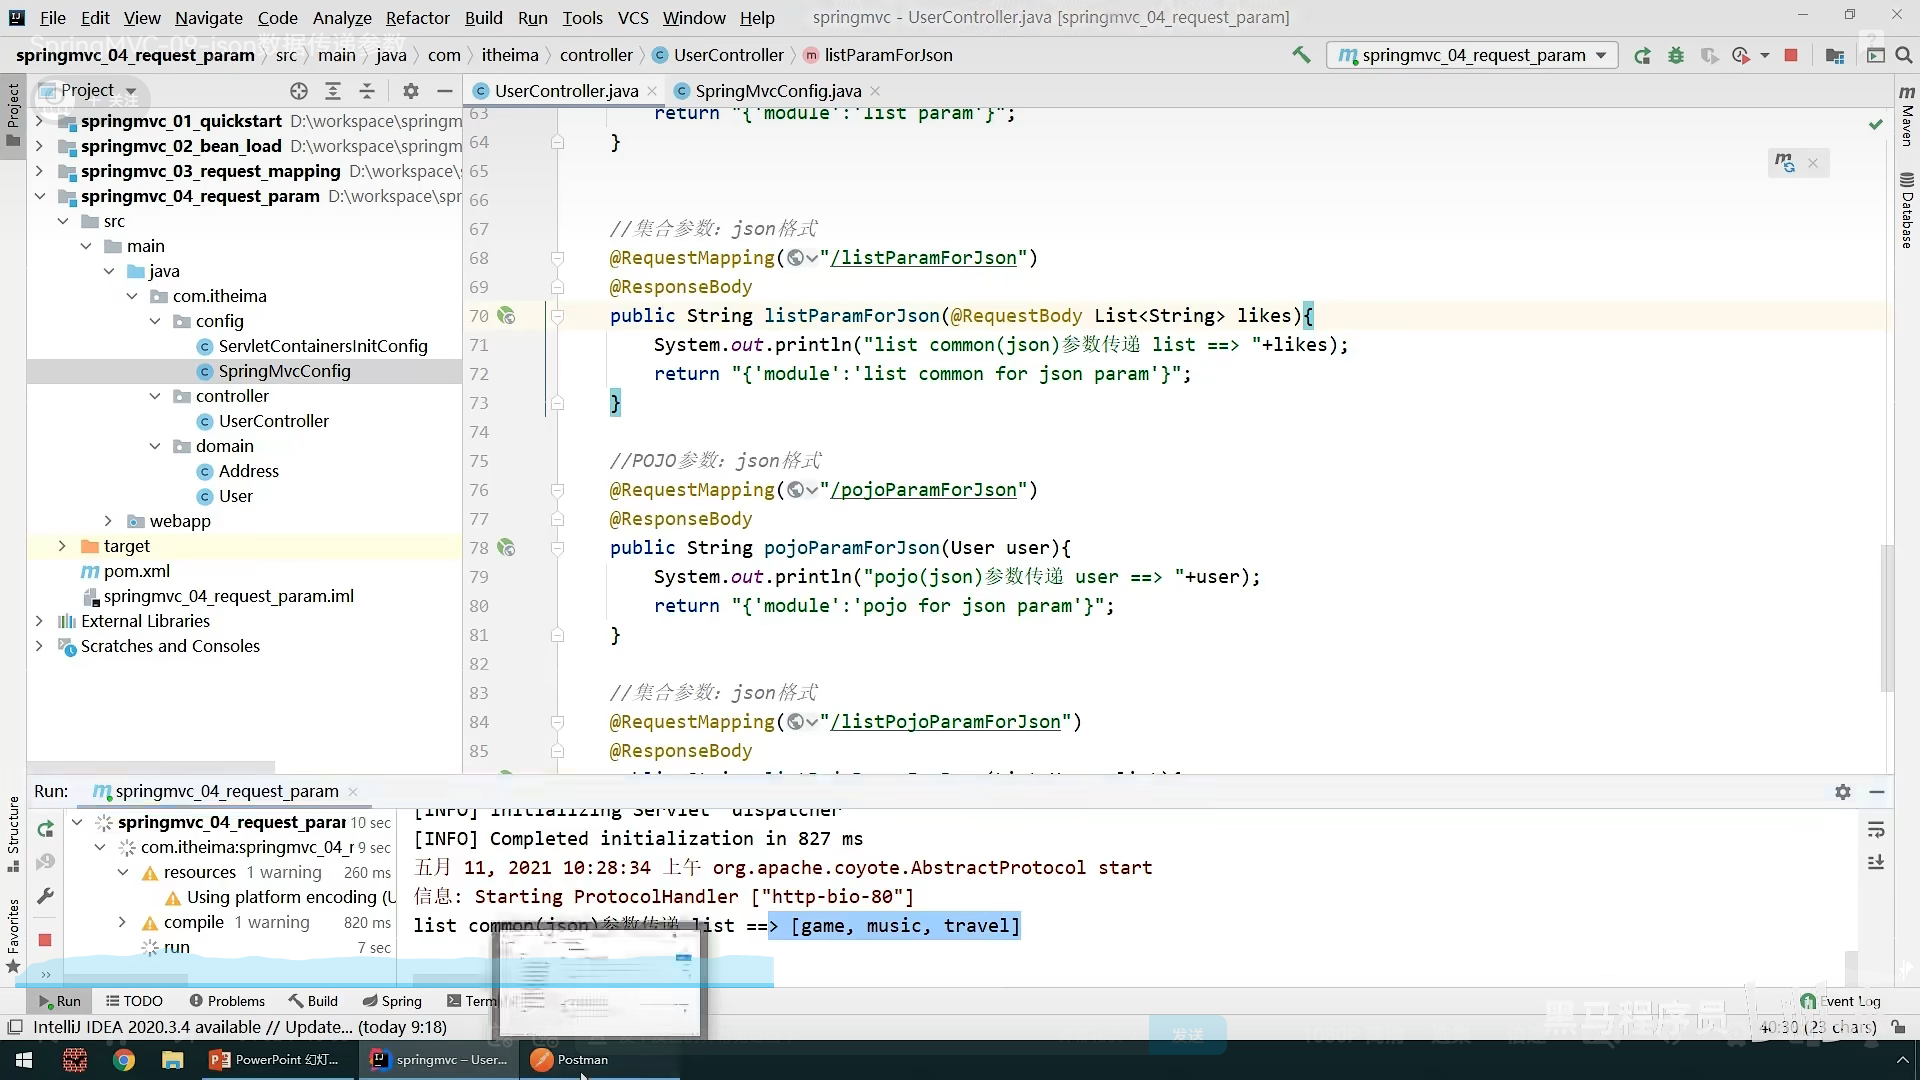
Task: Toggle the Maven side tool window
Action: pos(1907,115)
